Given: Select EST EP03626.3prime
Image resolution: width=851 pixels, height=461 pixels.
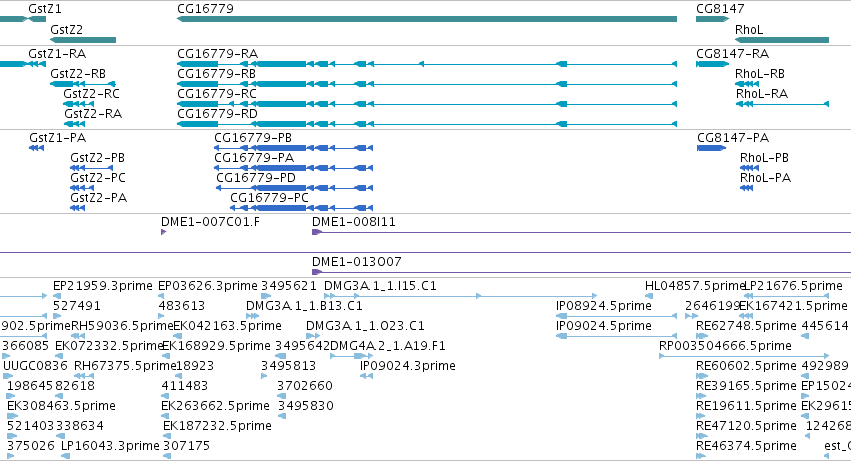Looking at the screenshot, I should (207, 286).
